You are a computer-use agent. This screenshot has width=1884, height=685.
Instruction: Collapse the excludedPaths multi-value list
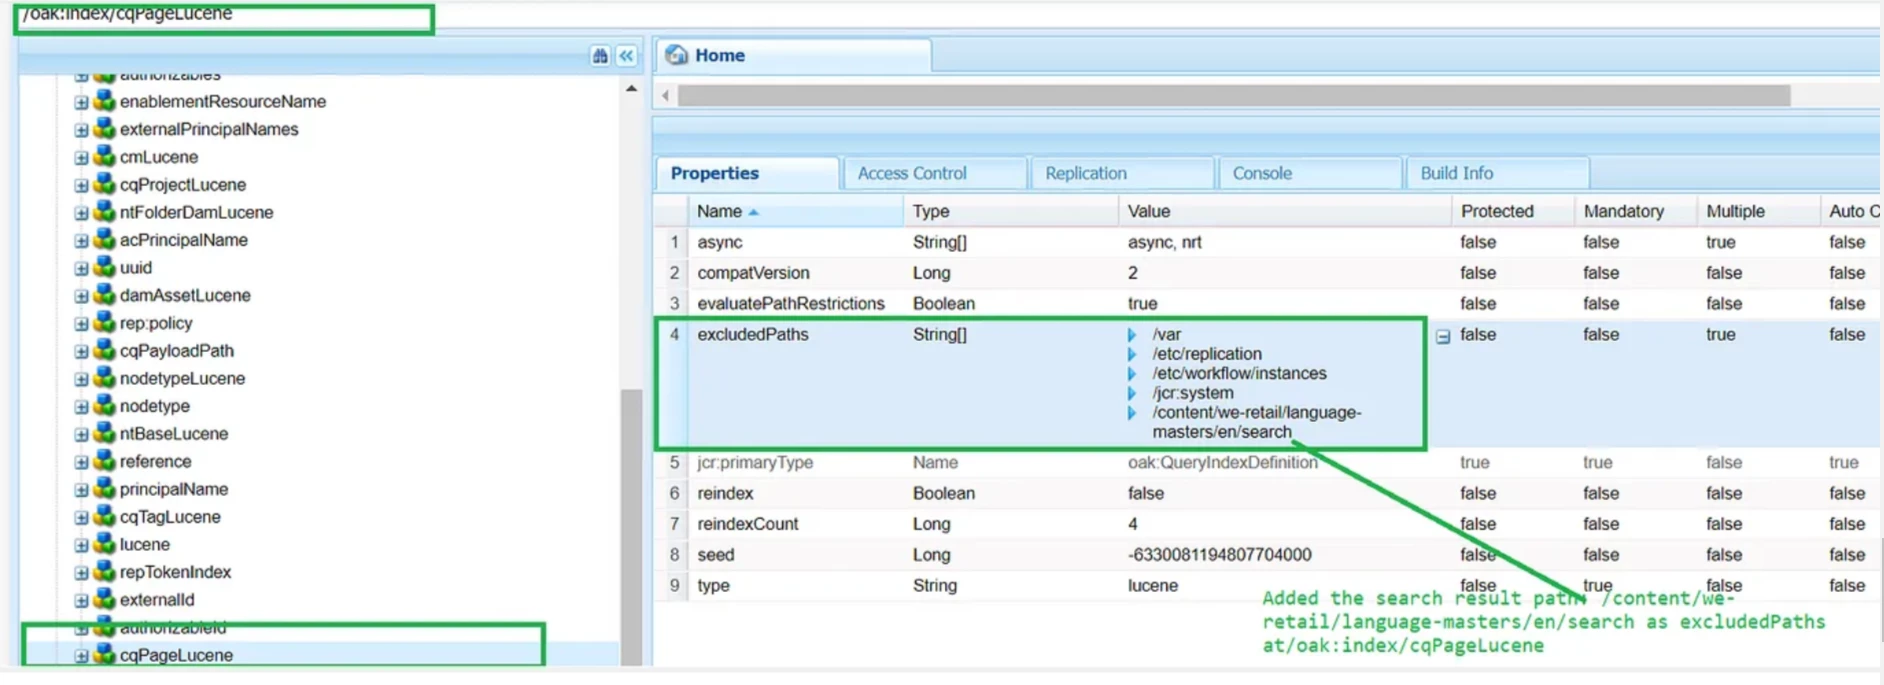point(1443,337)
